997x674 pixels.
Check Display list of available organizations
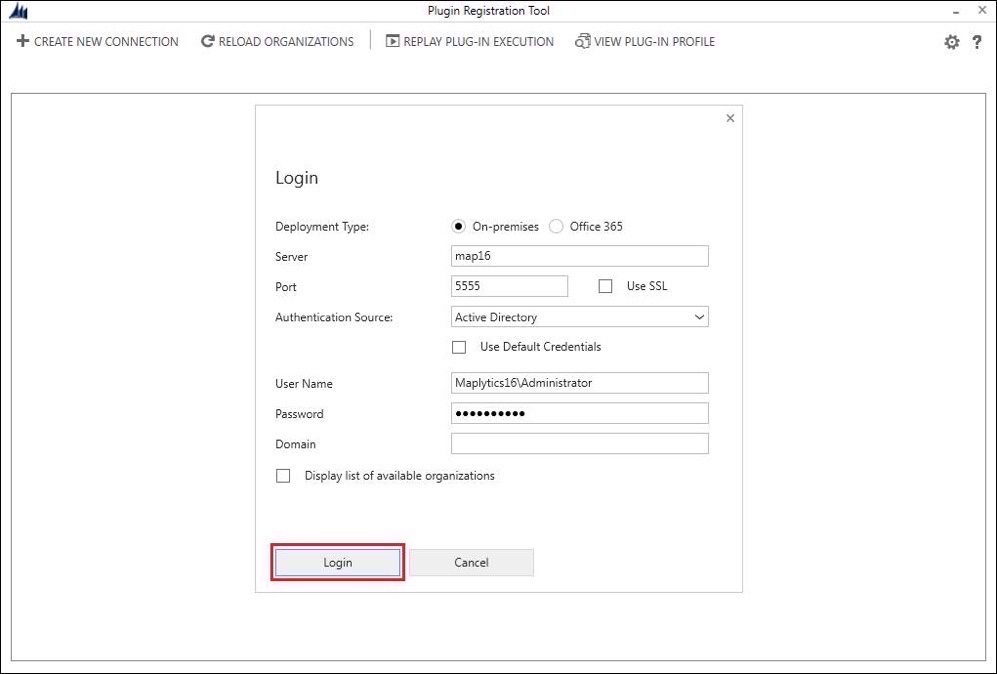[x=283, y=476]
